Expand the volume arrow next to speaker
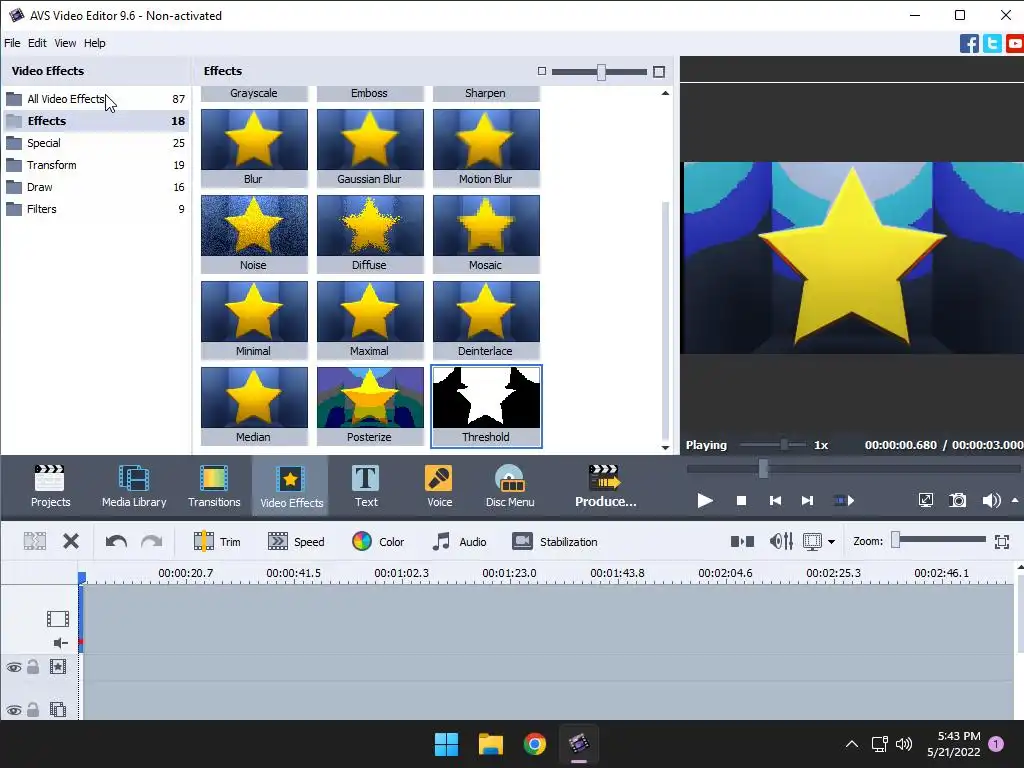 [x=1015, y=500]
